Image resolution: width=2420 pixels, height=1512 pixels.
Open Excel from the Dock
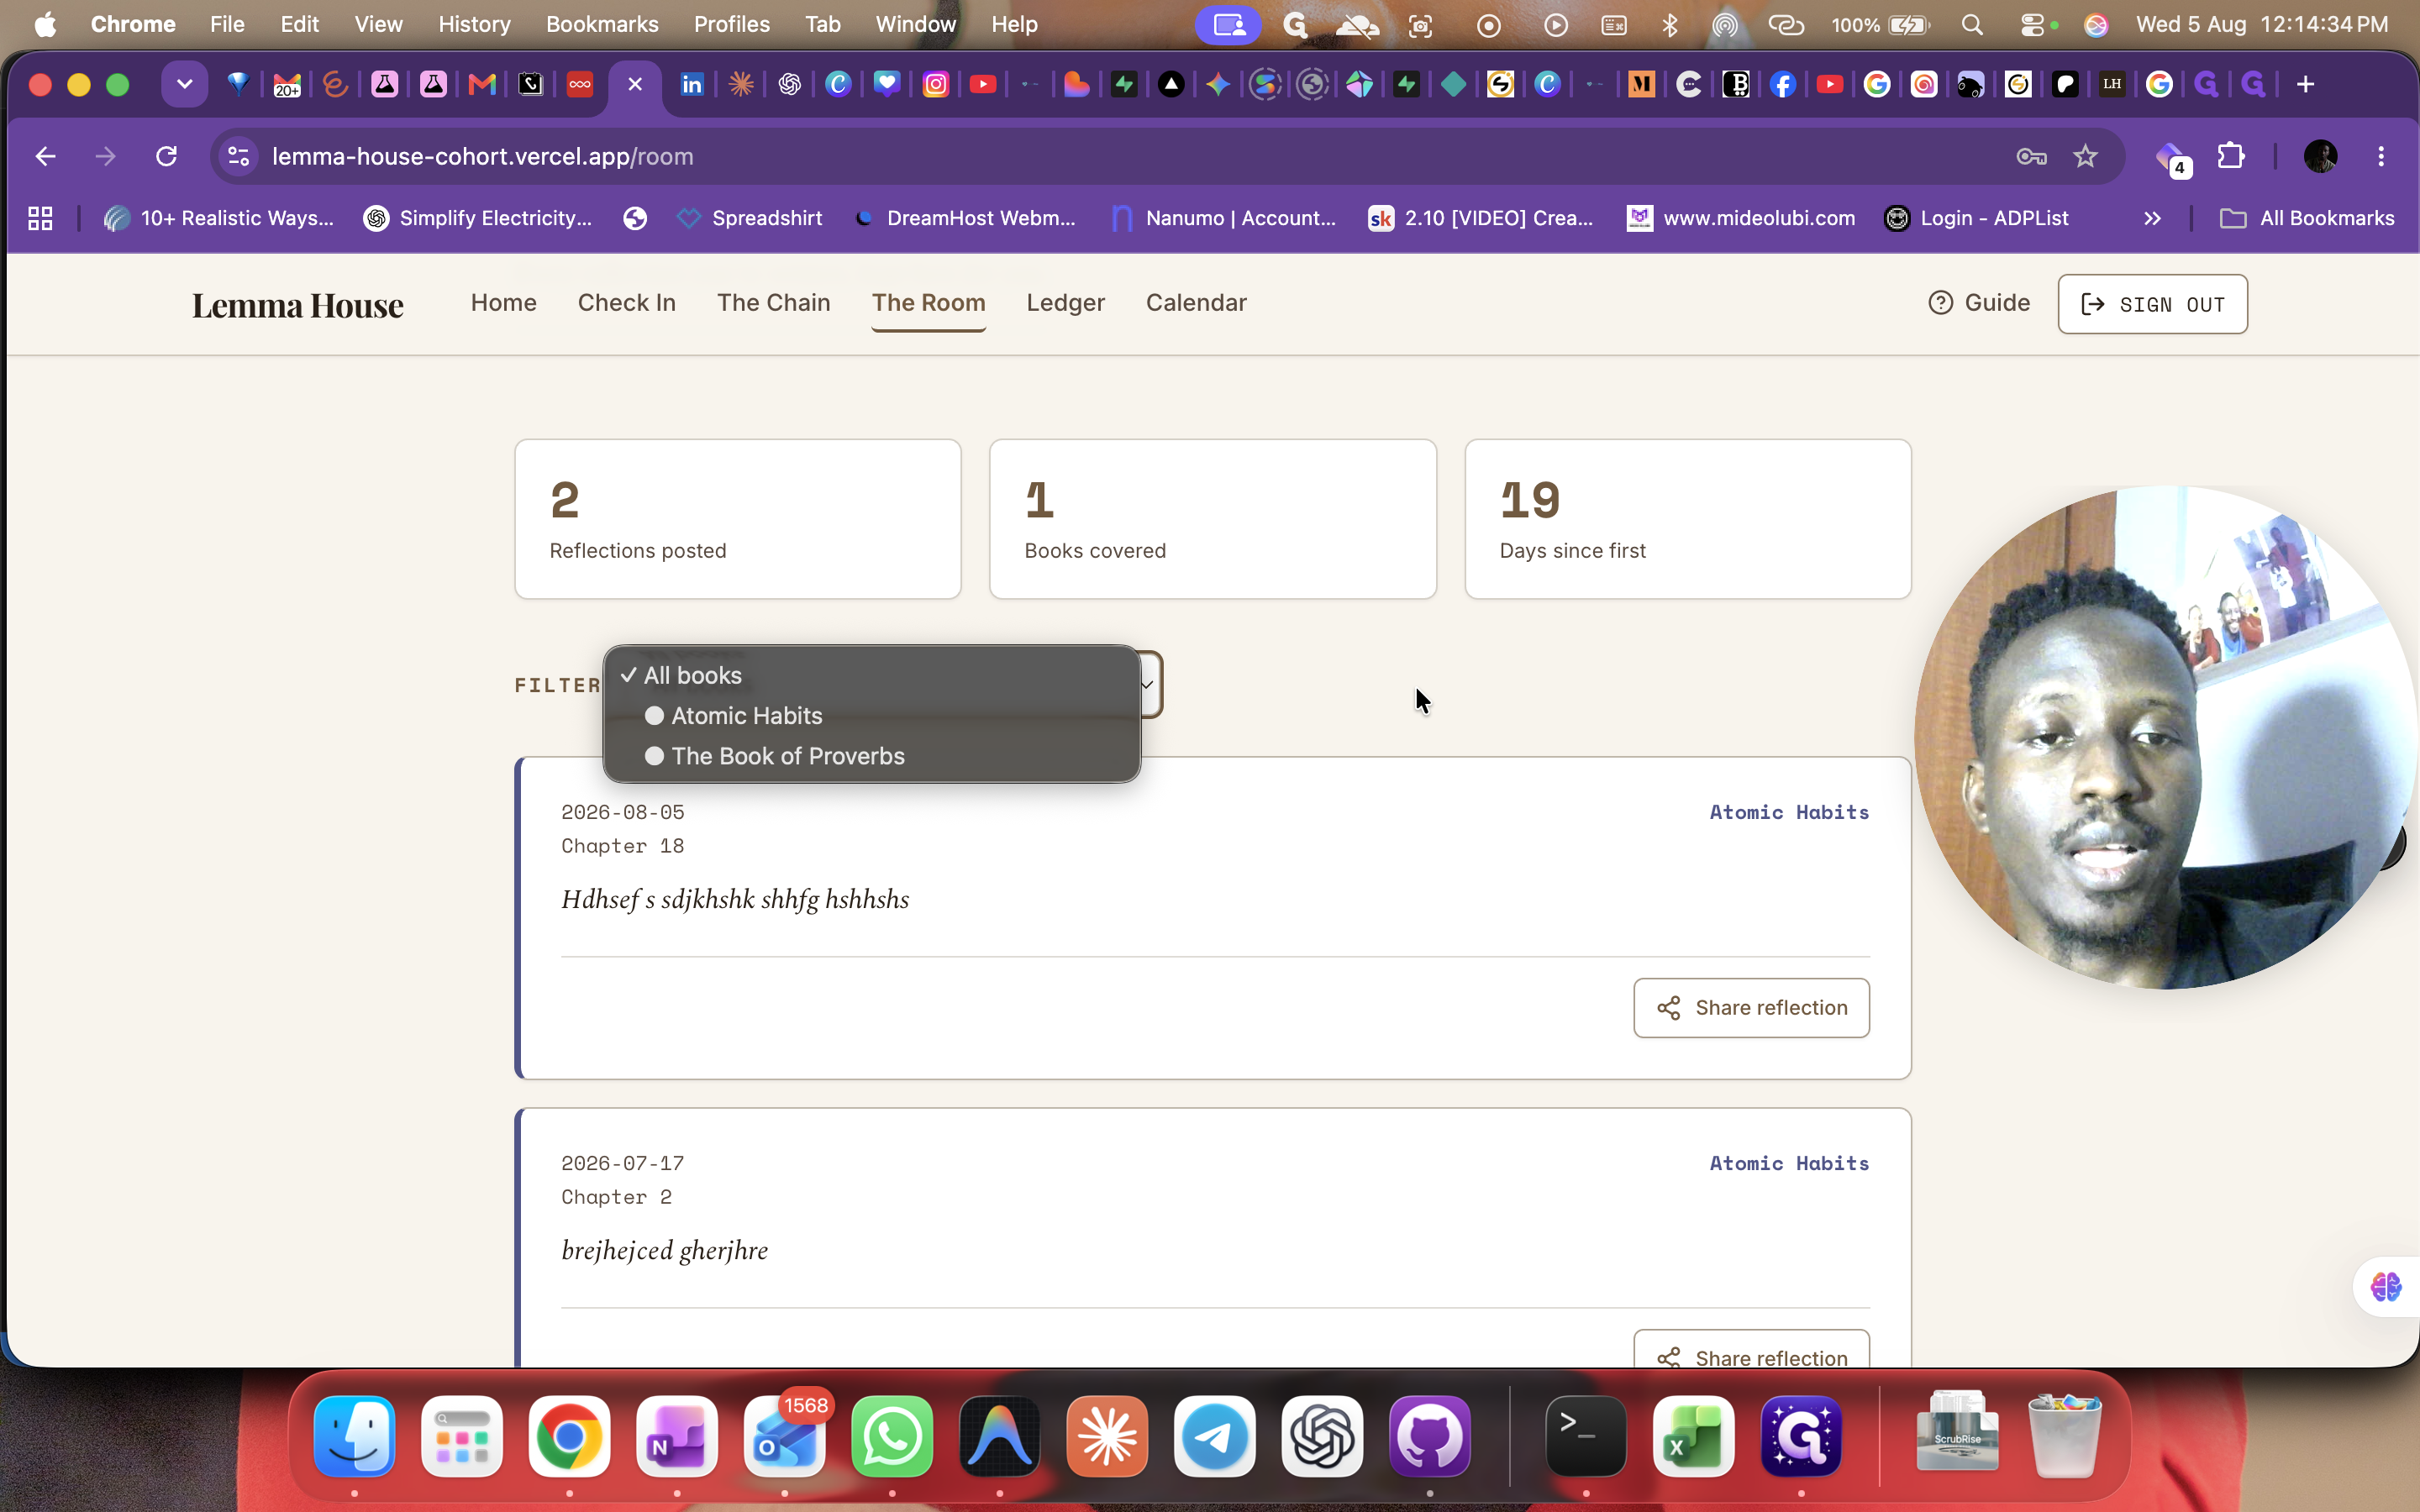tap(1694, 1436)
